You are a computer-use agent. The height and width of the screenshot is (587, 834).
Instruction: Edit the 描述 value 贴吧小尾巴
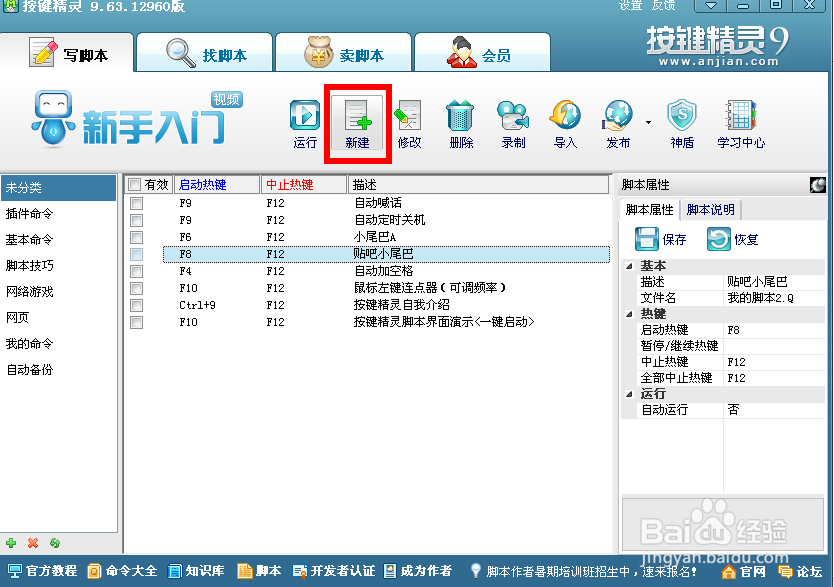[x=774, y=282]
